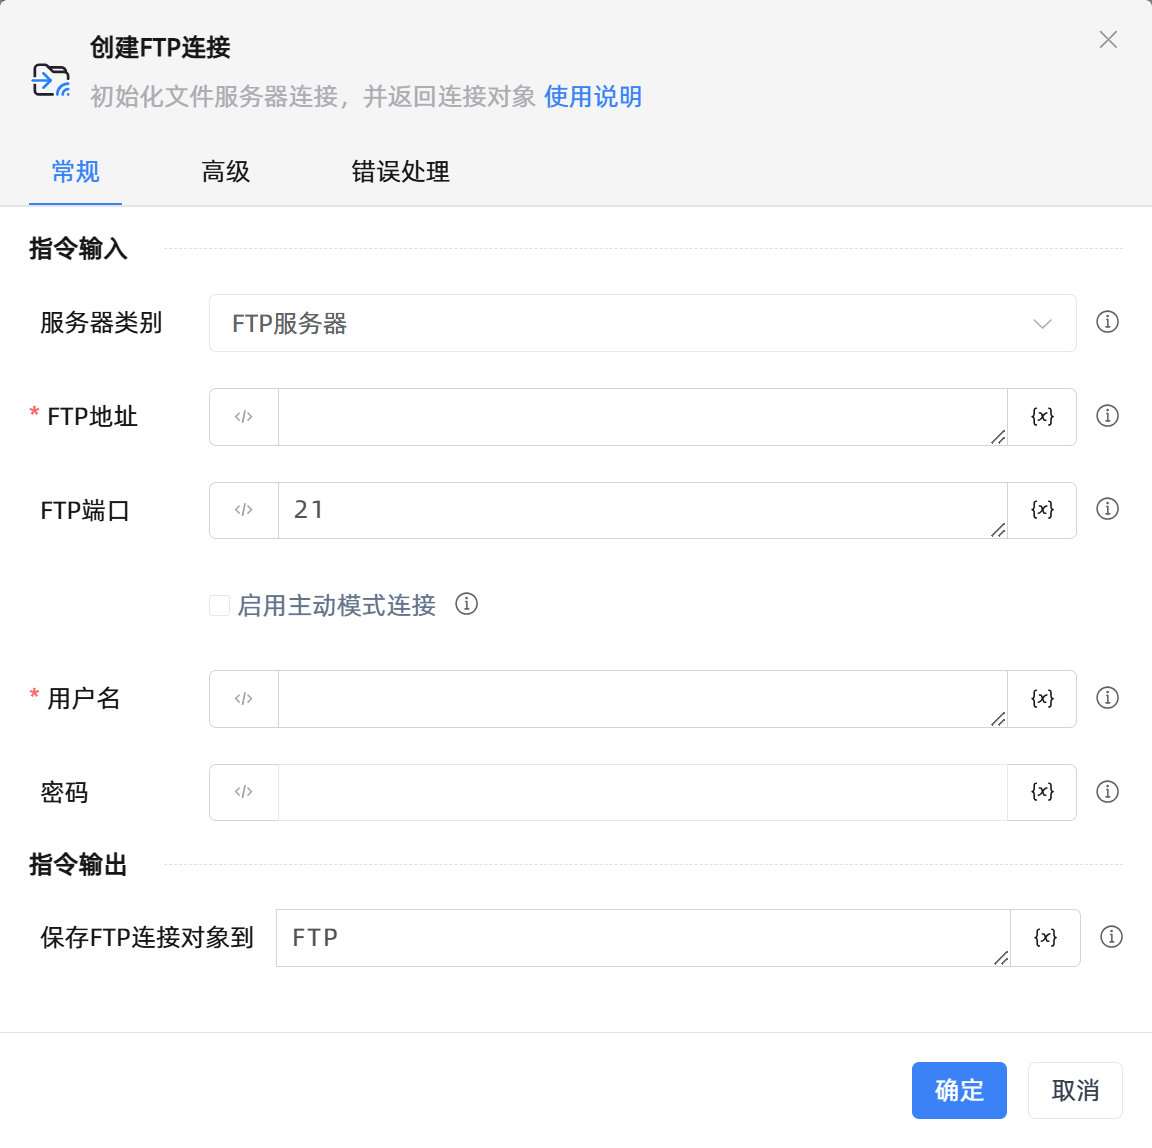1152x1148 pixels.
Task: Enable 启用主动模式连接 checkbox
Action: pos(219,606)
